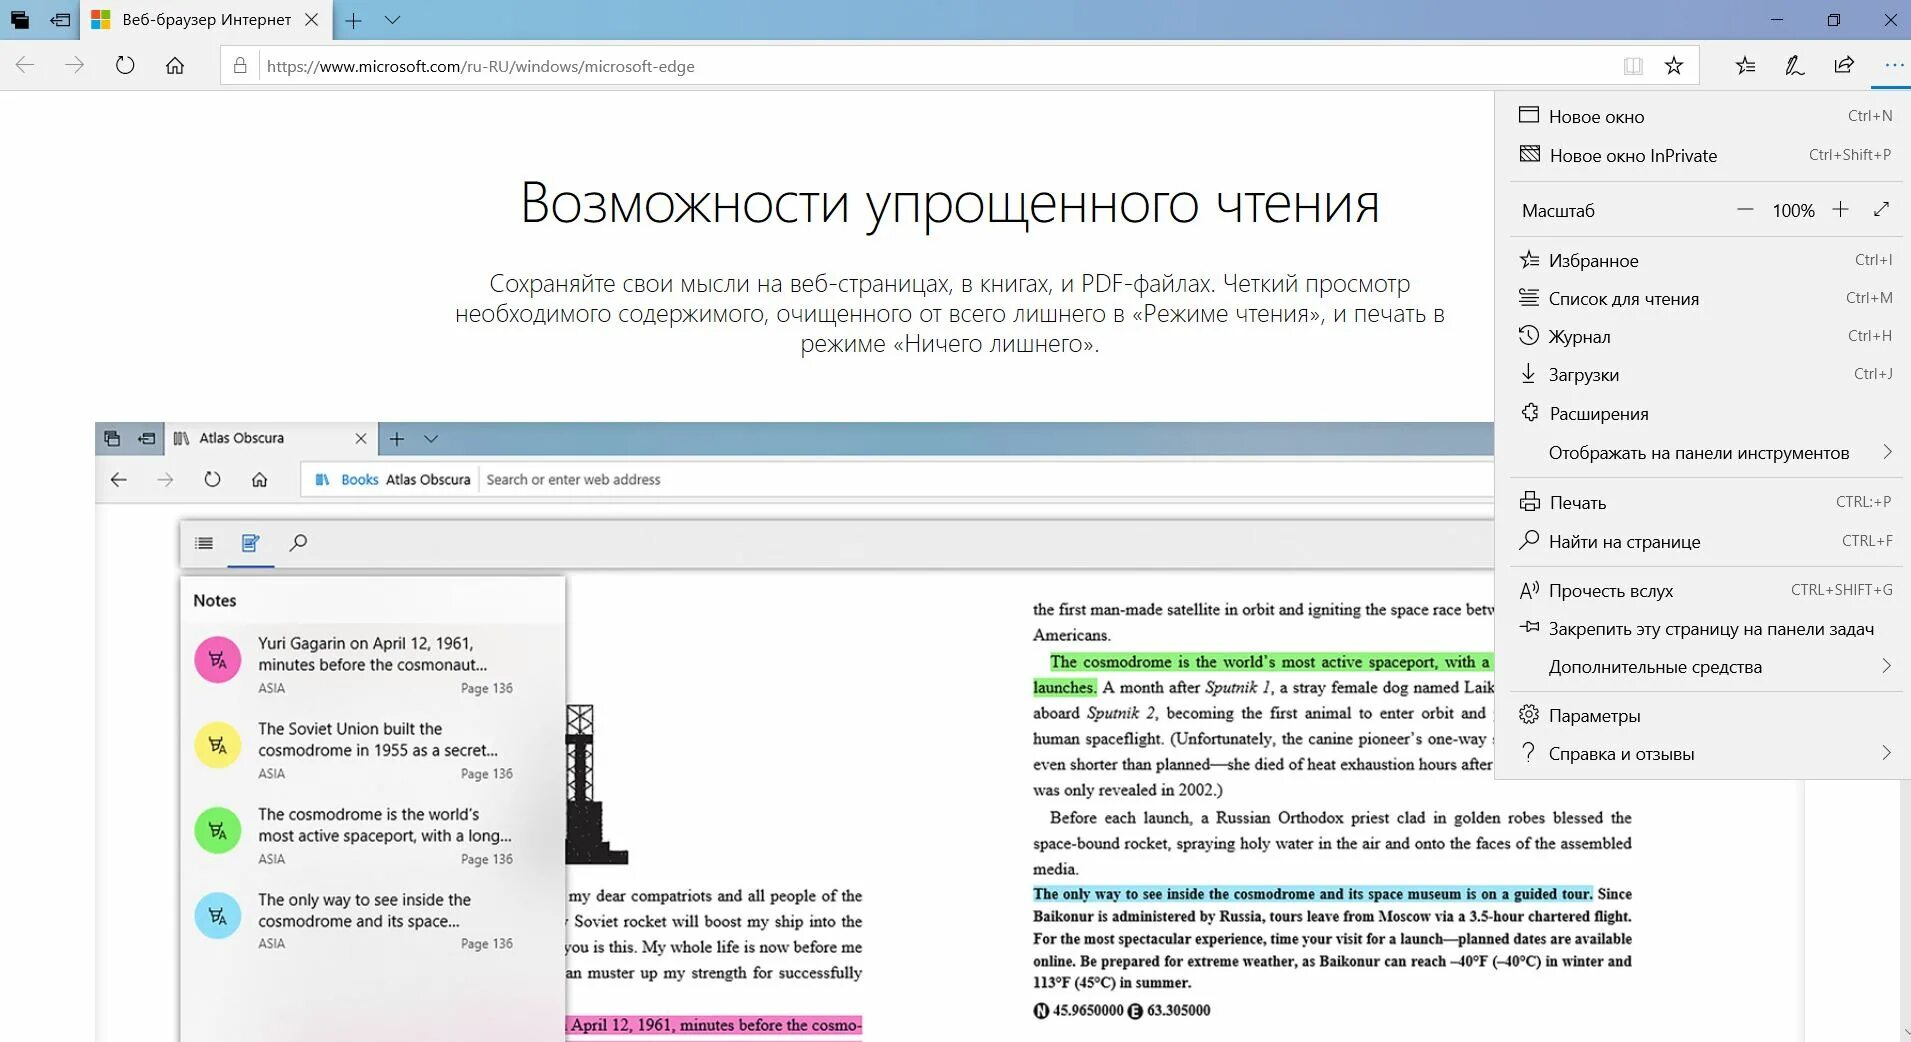Click the table of contents icon in the book toolbar
The image size is (1911, 1042).
point(204,543)
